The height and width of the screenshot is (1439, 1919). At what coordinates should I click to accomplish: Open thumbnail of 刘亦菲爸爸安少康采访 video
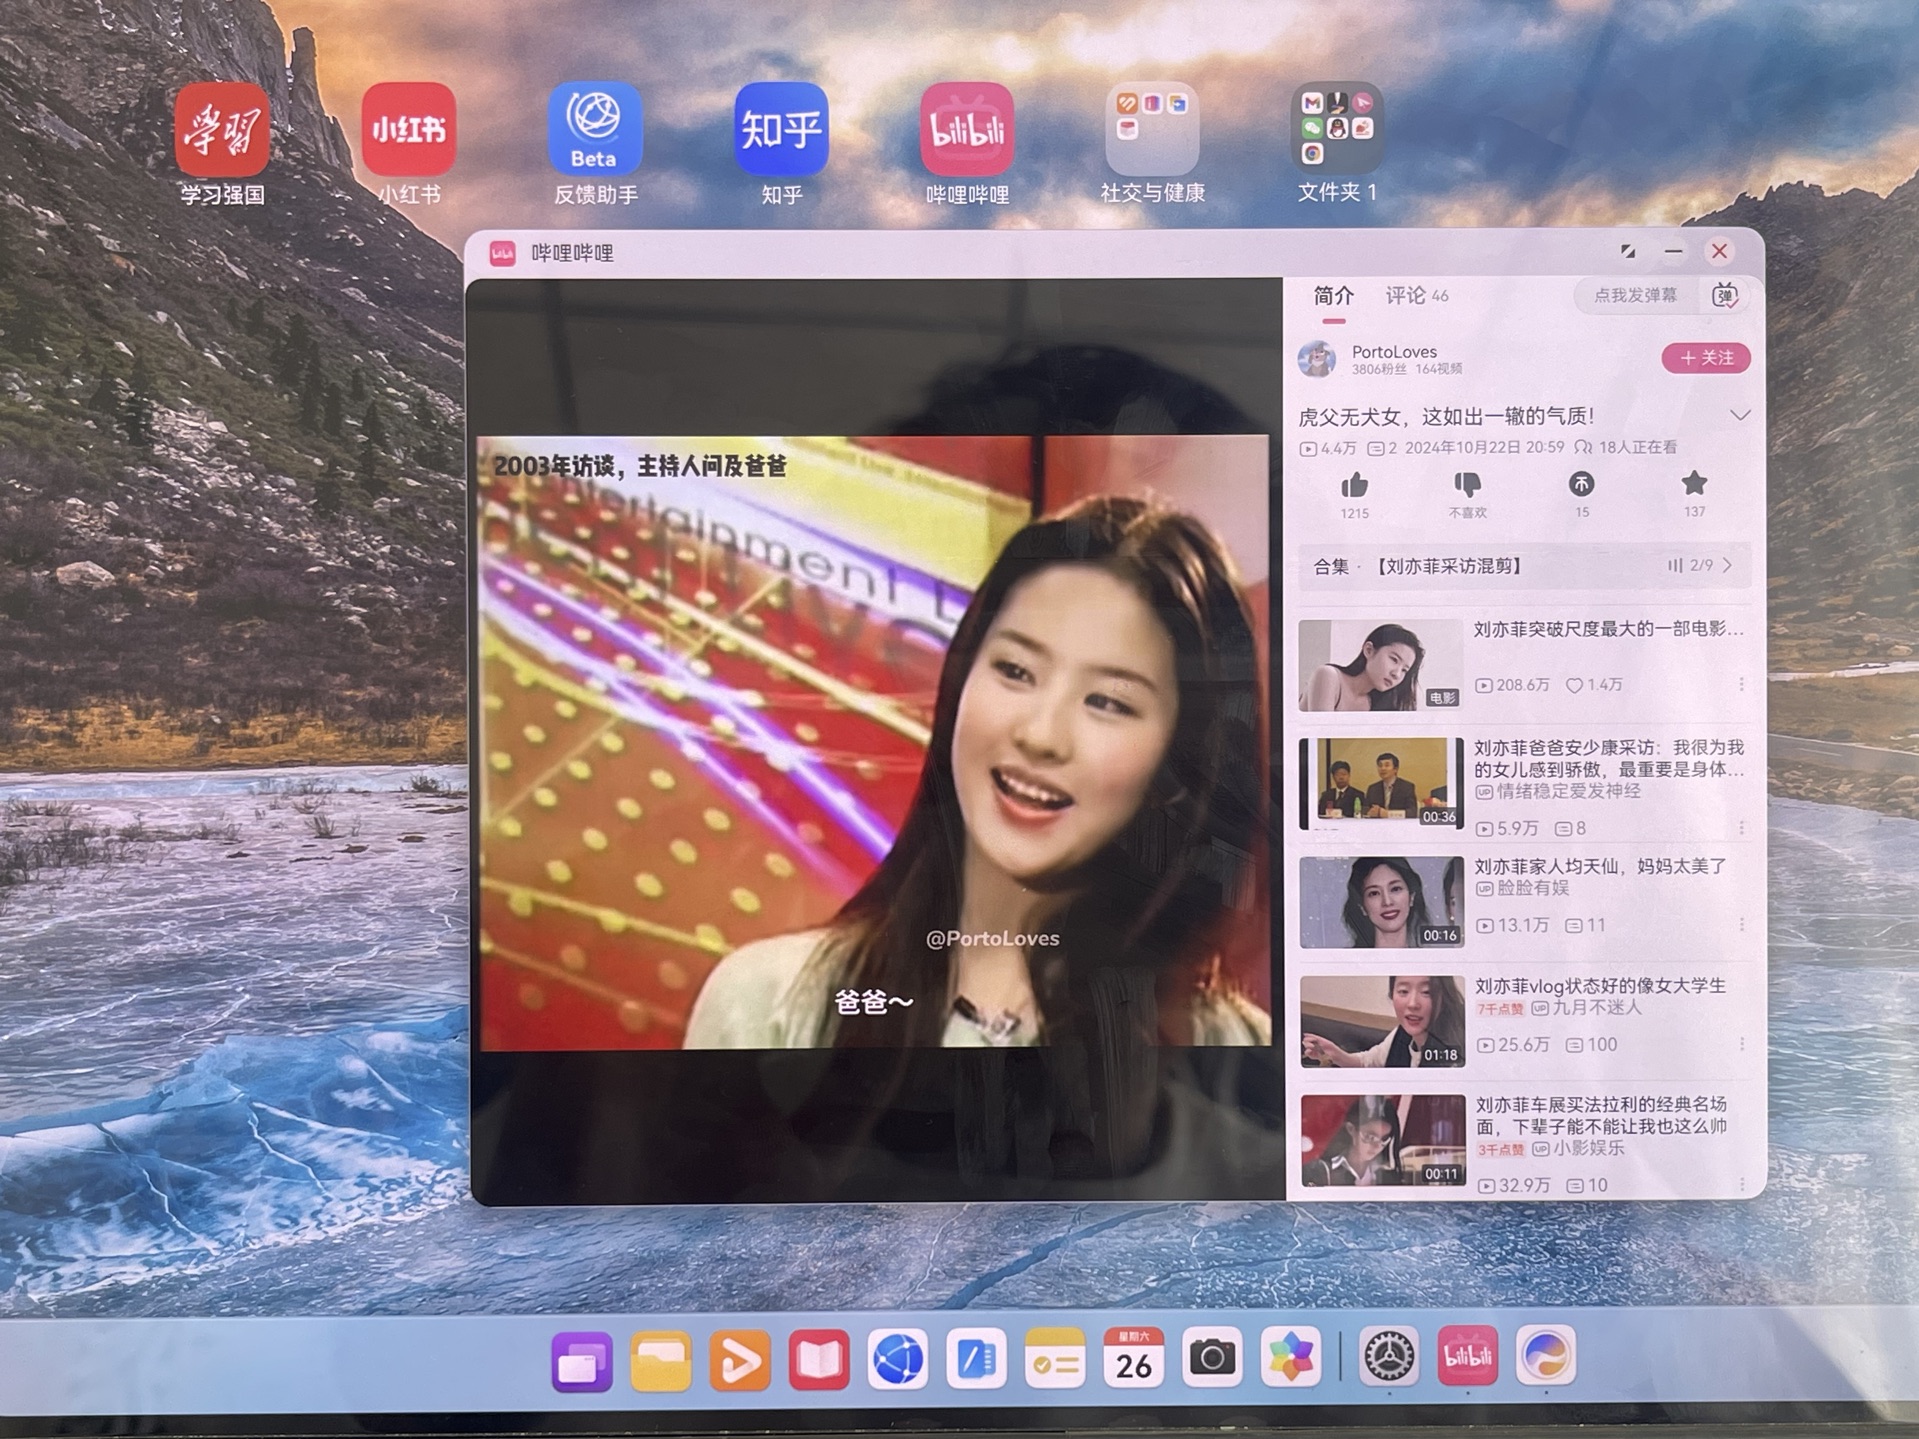(x=1381, y=783)
